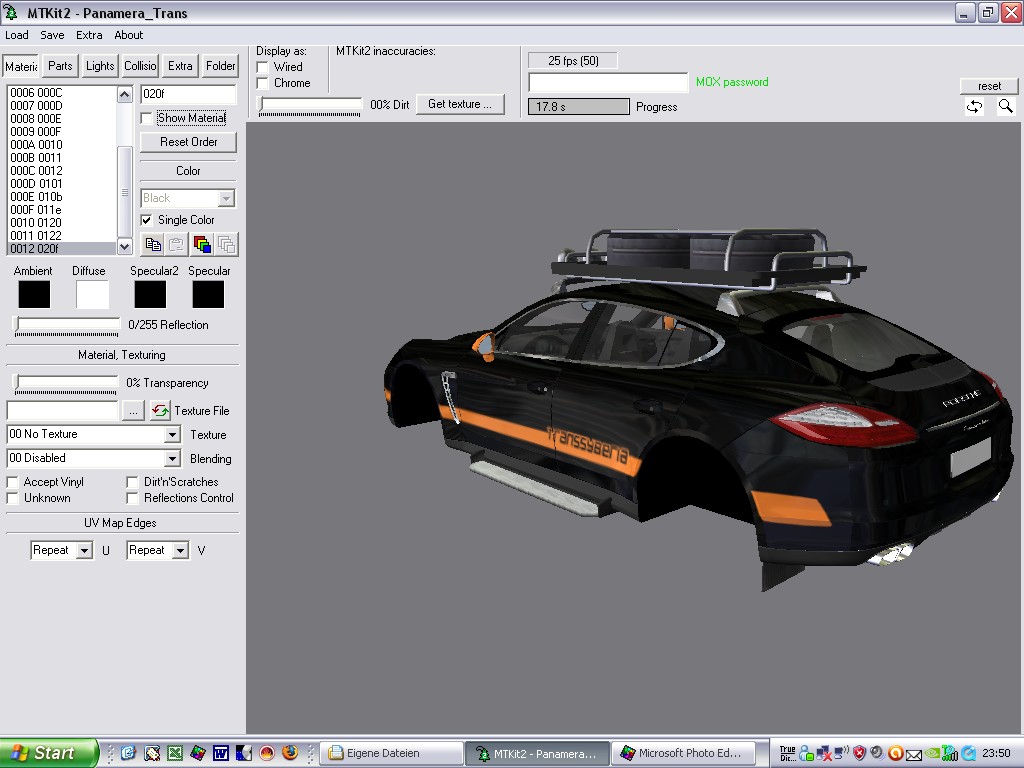Screen dimensions: 1024x768
Task: Switch to Eigene Dateien taskbar window
Action: click(x=392, y=753)
